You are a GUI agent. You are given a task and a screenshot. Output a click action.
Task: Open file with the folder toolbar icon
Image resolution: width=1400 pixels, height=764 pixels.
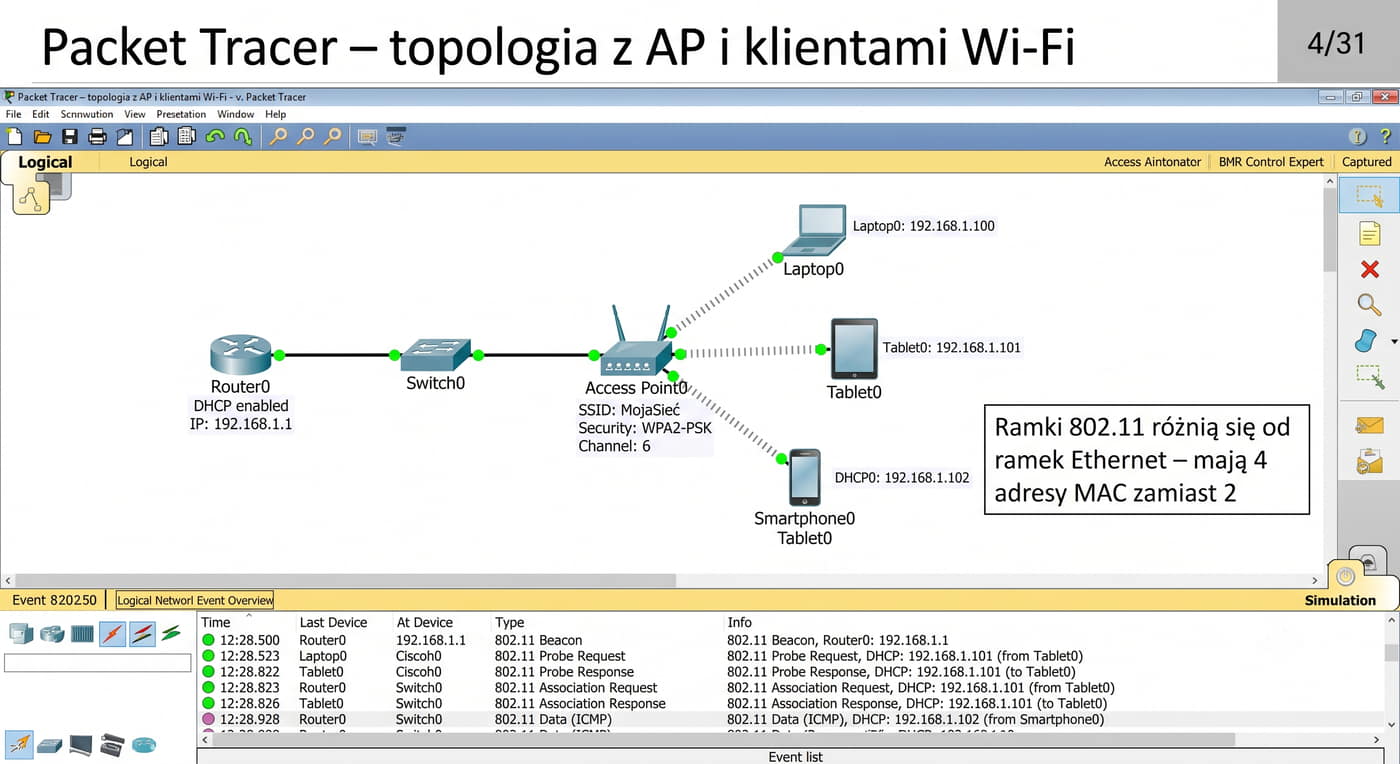point(42,137)
